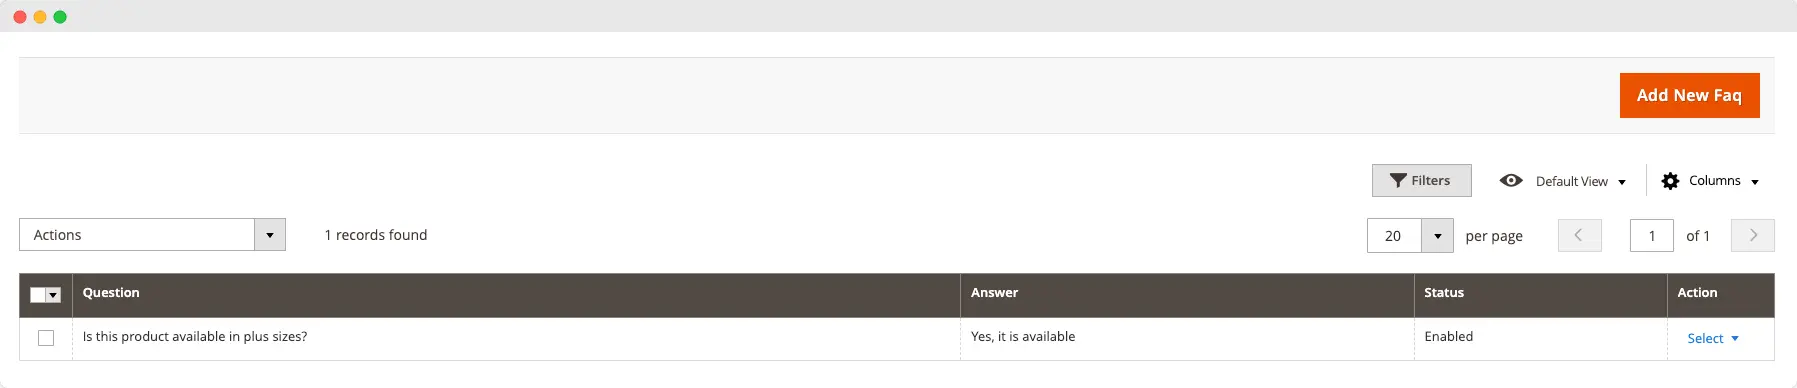Open the mass-select options arrow in header
Screen dimensions: 1797x388
[x=54, y=295]
